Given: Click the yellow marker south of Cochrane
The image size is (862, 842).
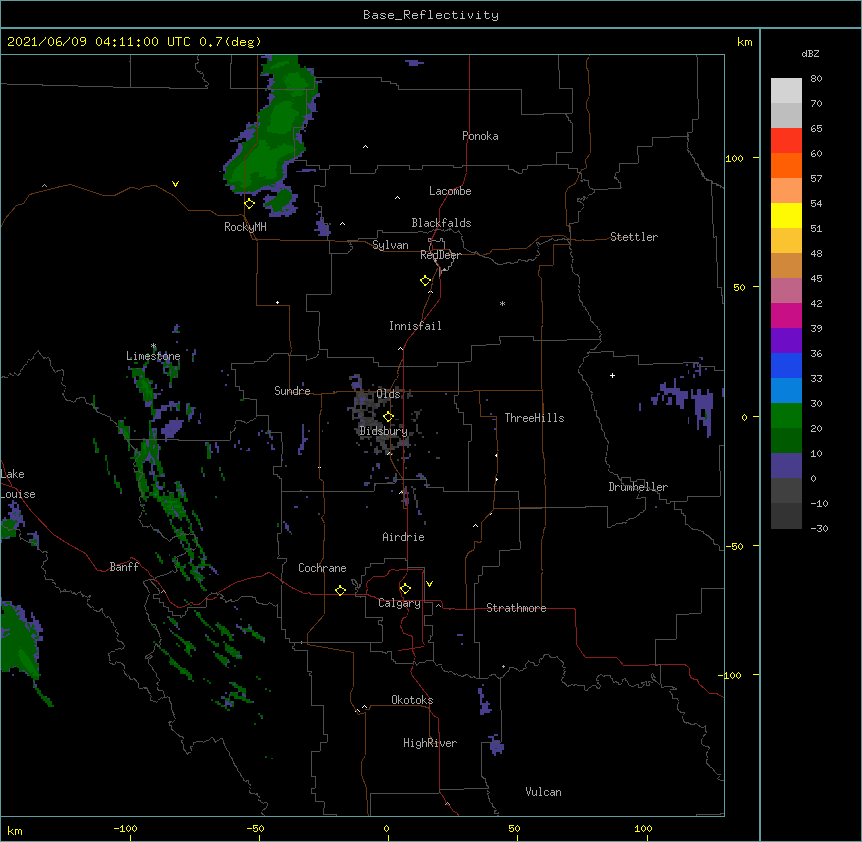Looking at the screenshot, I should point(340,590).
